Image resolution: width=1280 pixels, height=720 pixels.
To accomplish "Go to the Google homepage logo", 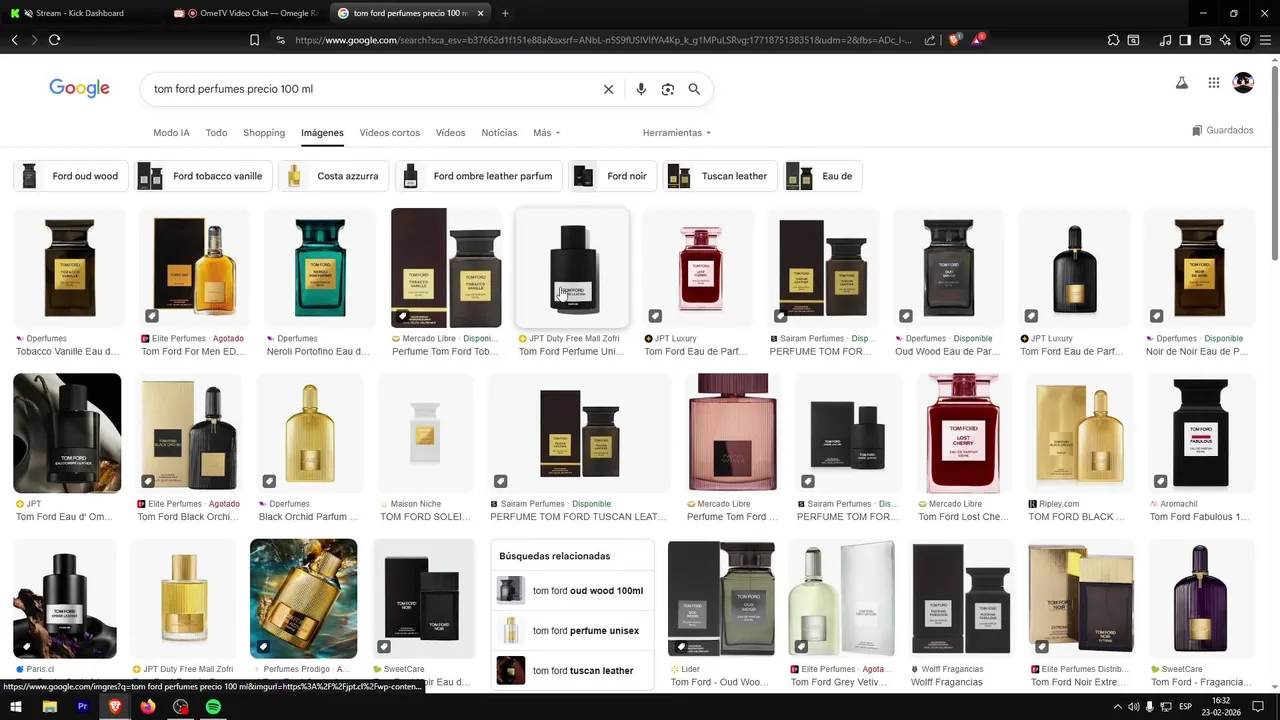I will [x=79, y=88].
